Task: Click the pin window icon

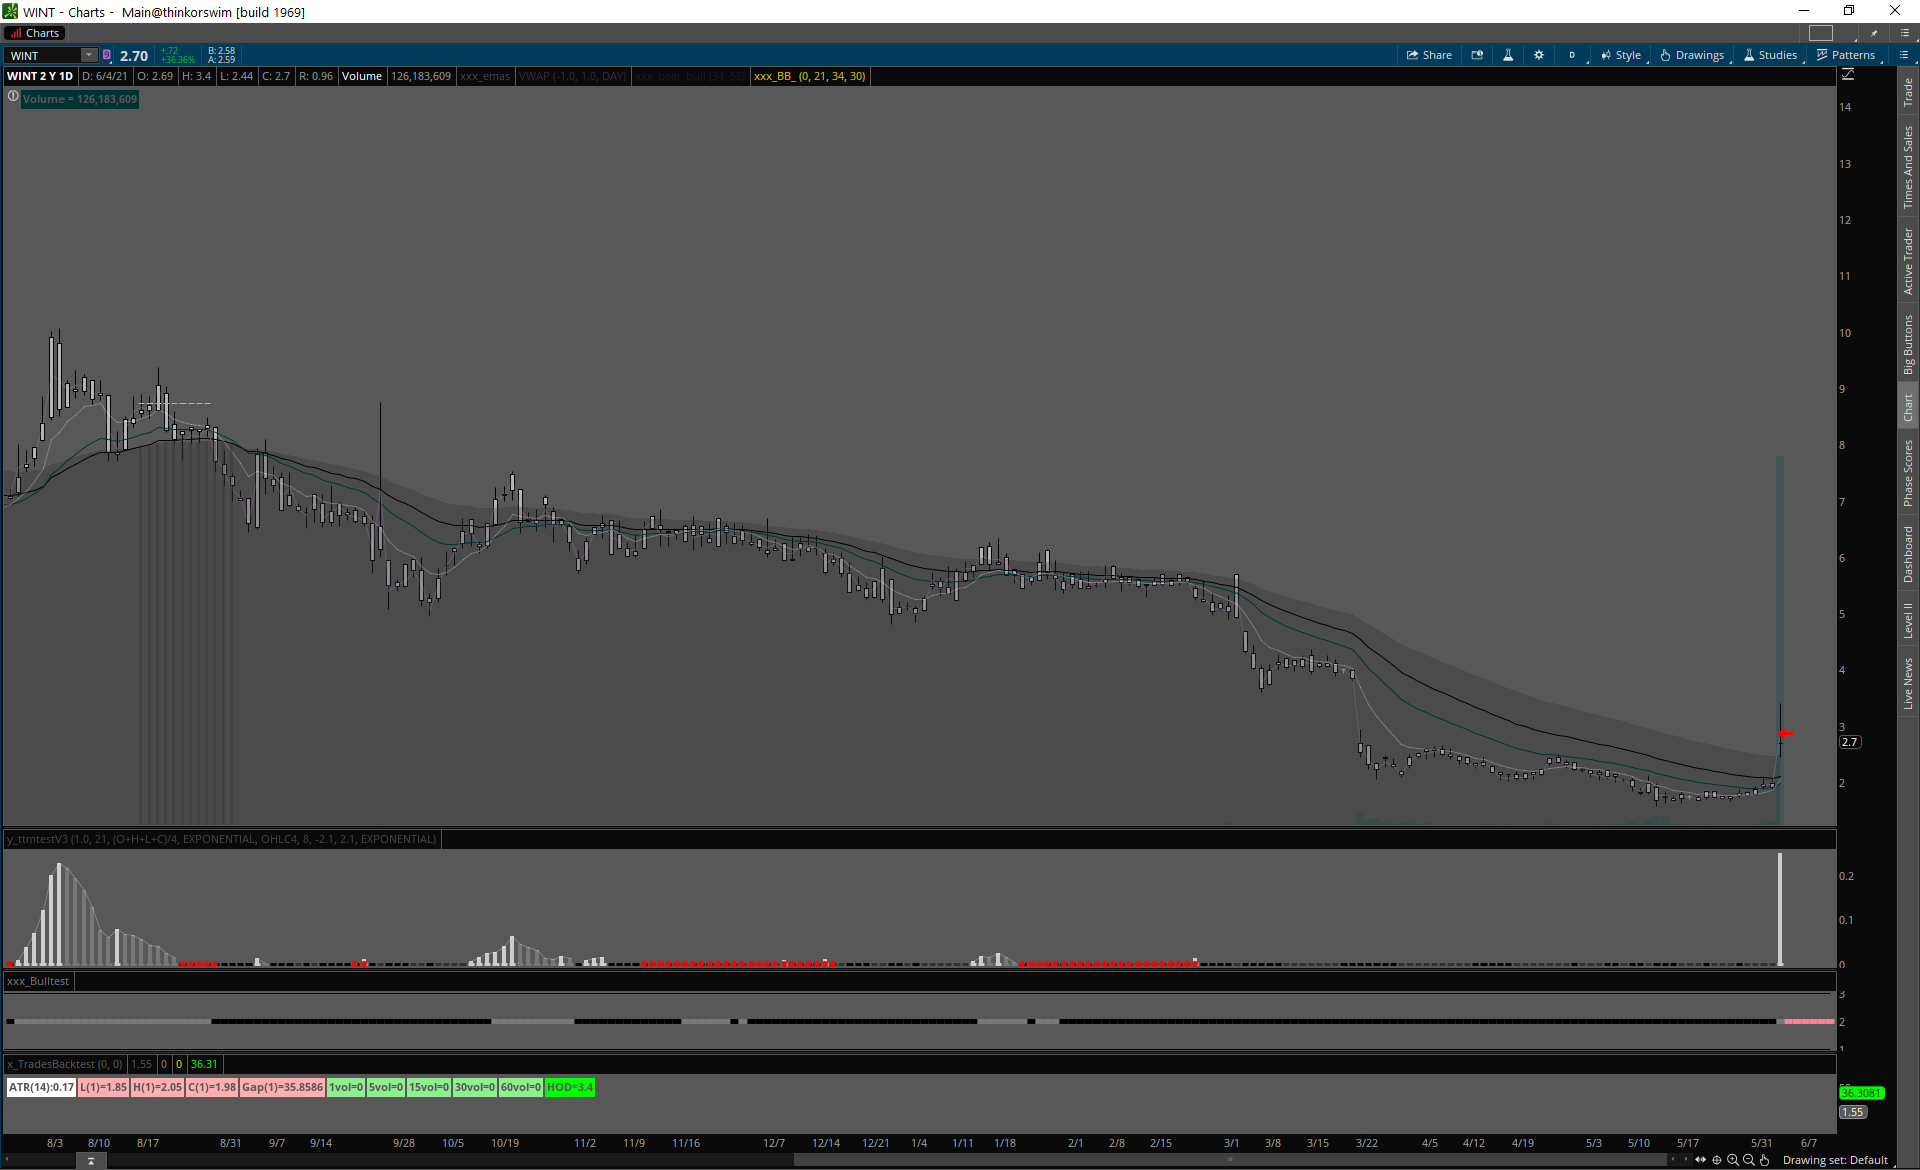Action: [1874, 33]
